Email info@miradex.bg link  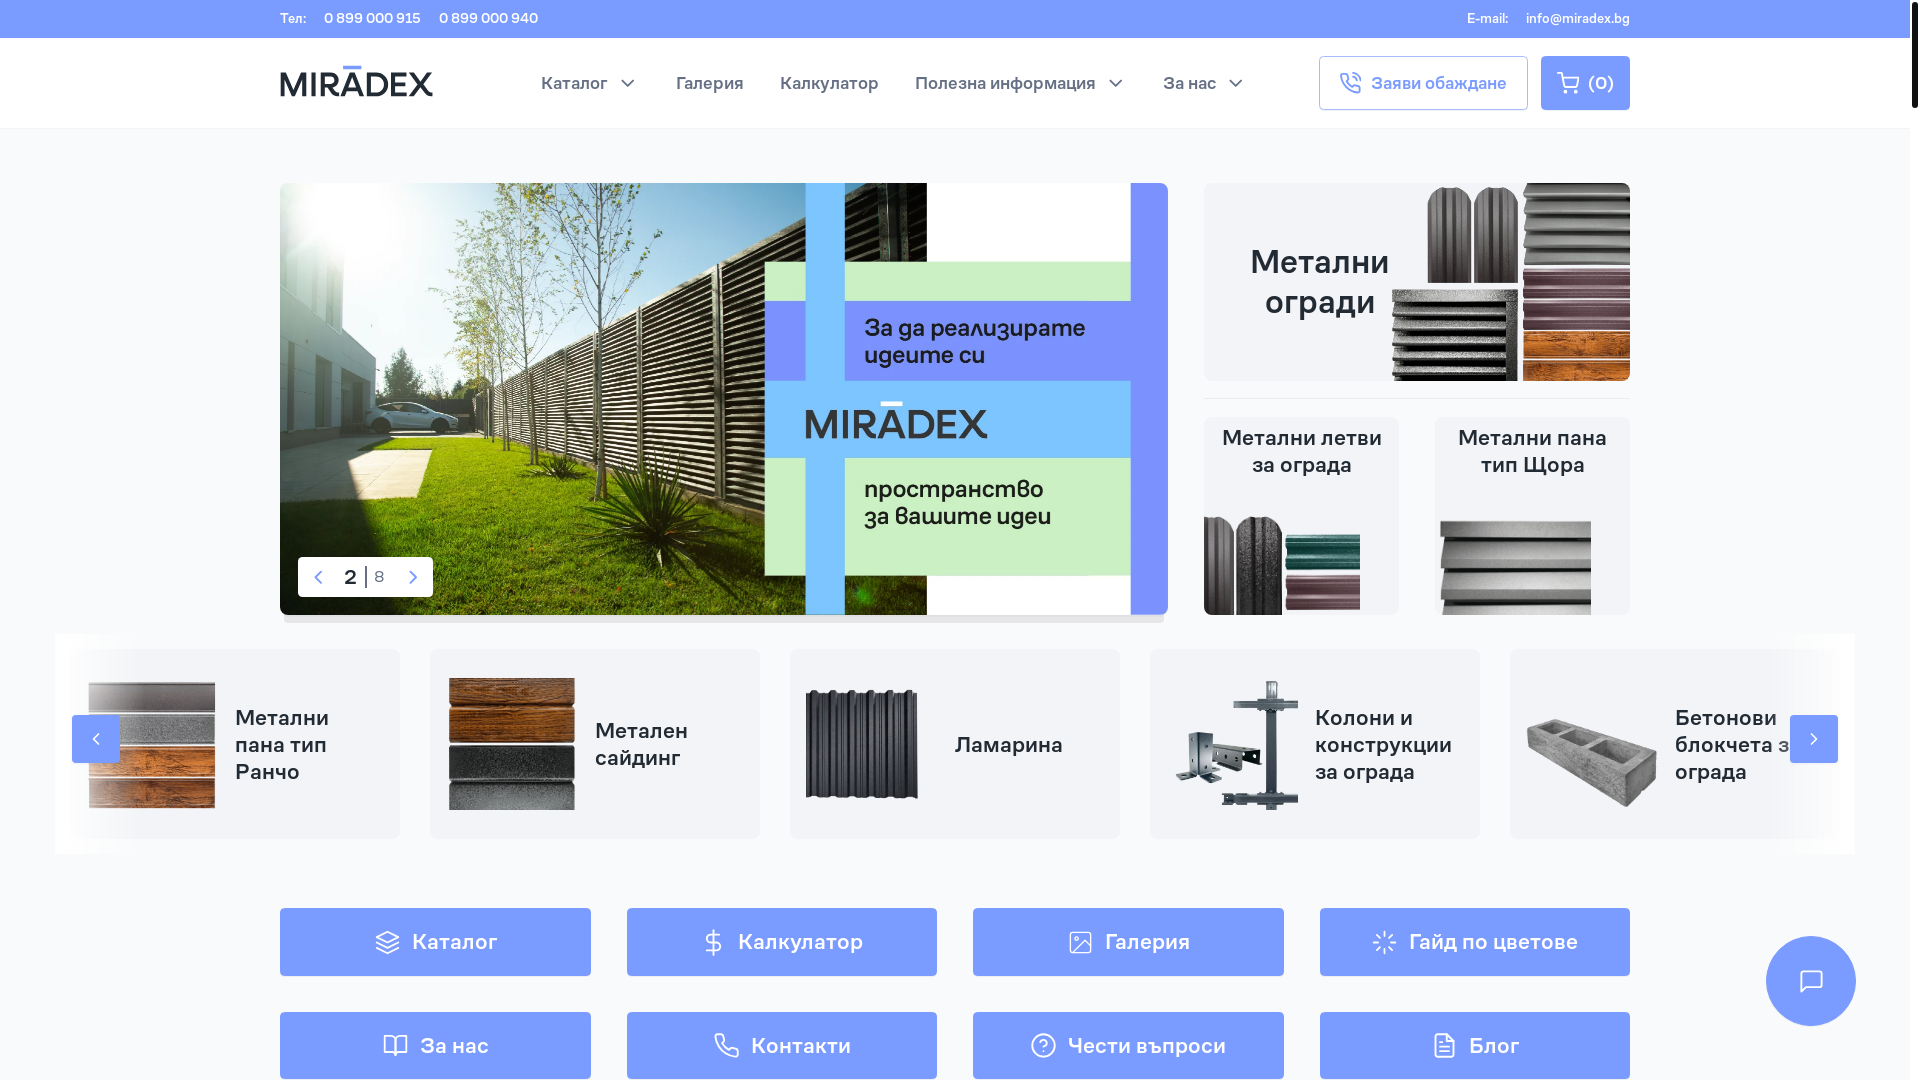coord(1577,18)
